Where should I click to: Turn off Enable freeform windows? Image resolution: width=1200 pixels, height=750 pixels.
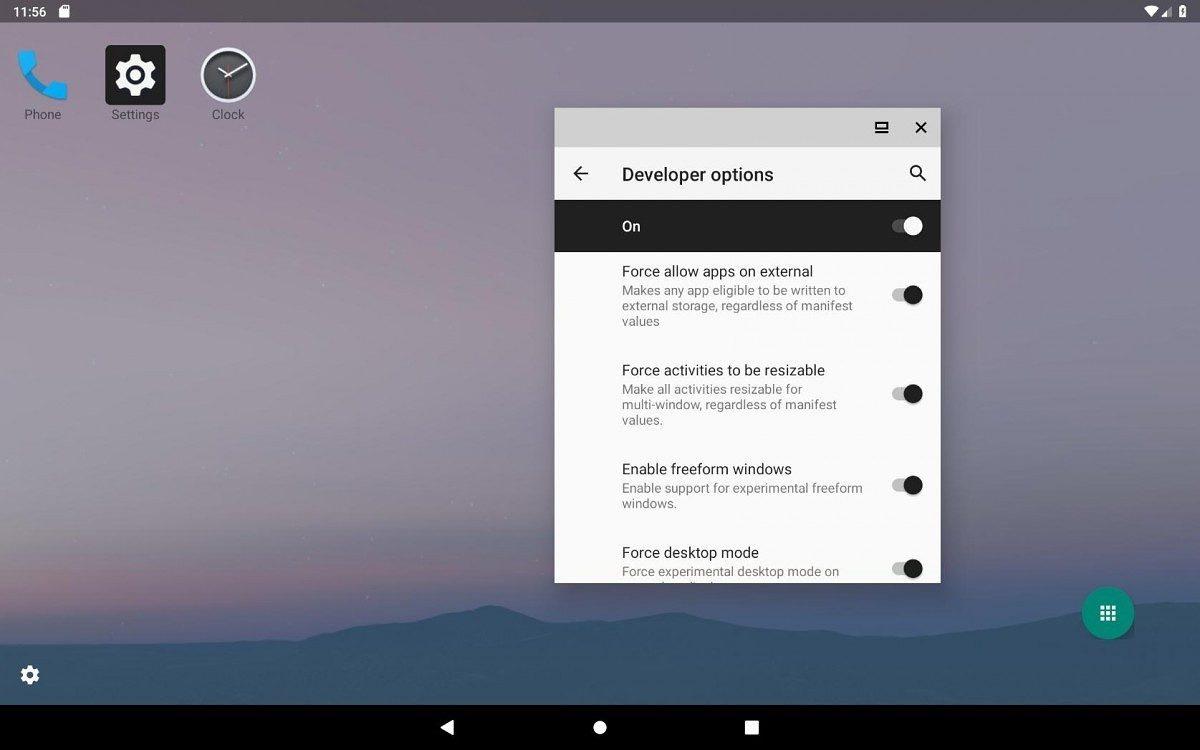click(x=908, y=485)
